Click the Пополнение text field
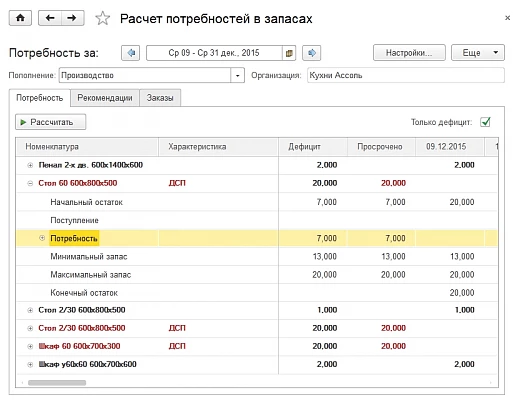Screen dimensions: 518x400 [145, 75]
